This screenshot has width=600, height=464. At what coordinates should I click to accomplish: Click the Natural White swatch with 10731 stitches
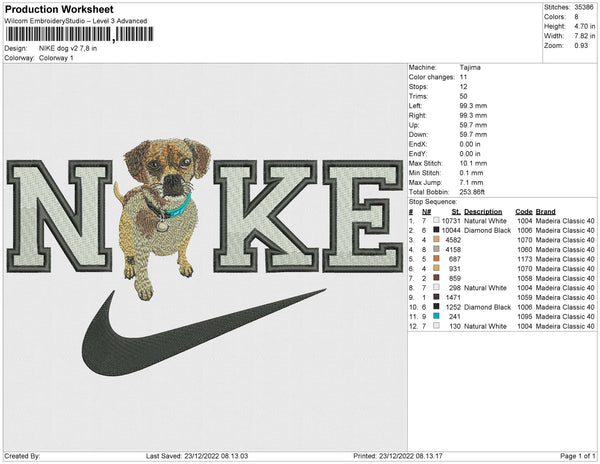click(436, 221)
